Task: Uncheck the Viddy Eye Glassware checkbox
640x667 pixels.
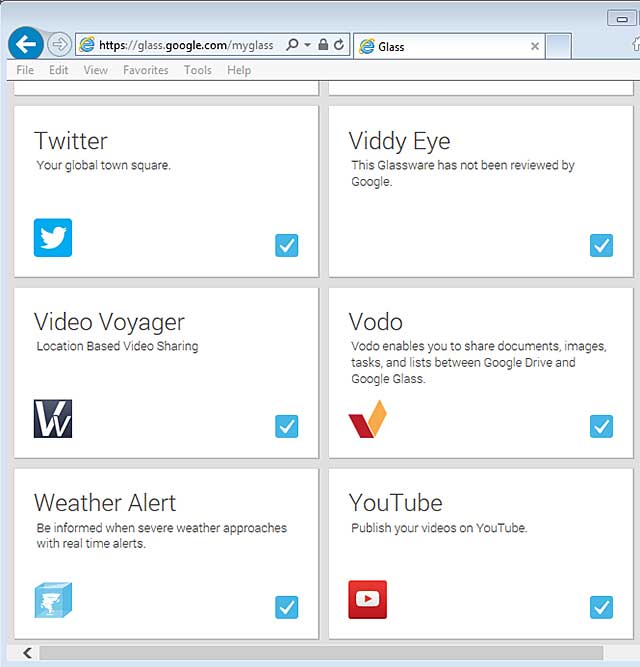Action: pyautogui.click(x=601, y=245)
